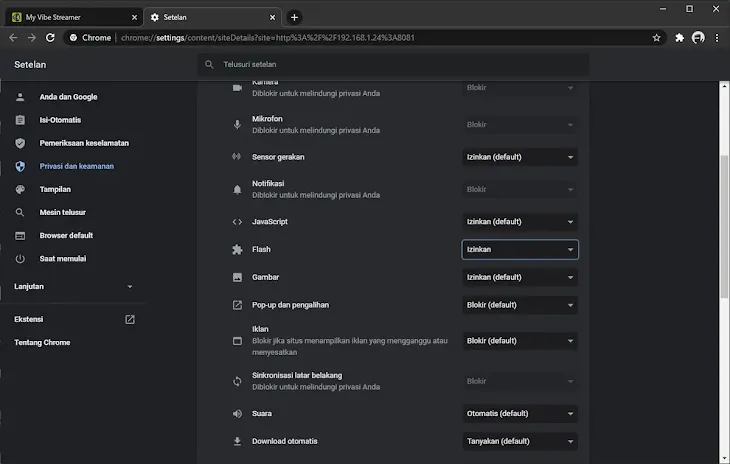Screen dimensions: 730x464
Task: Open the Suara permission dropdown
Action: click(x=520, y=413)
